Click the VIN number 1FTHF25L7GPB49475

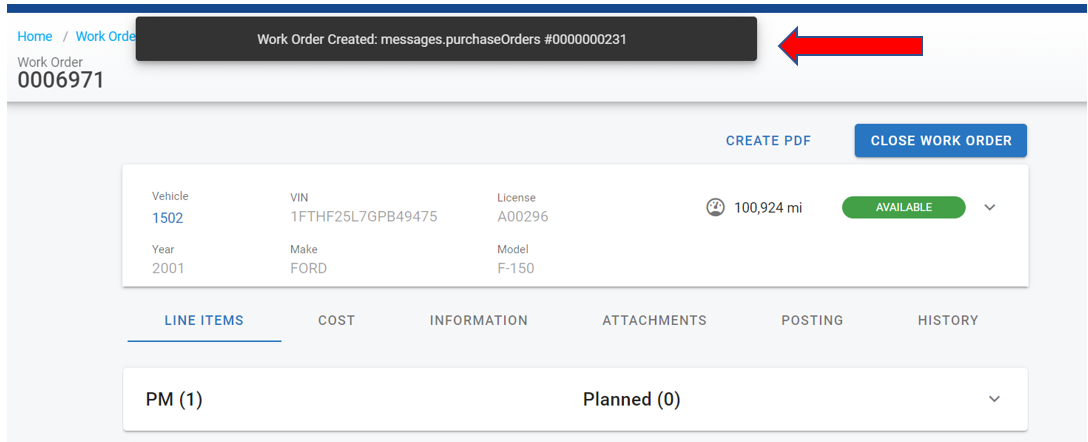(x=363, y=217)
